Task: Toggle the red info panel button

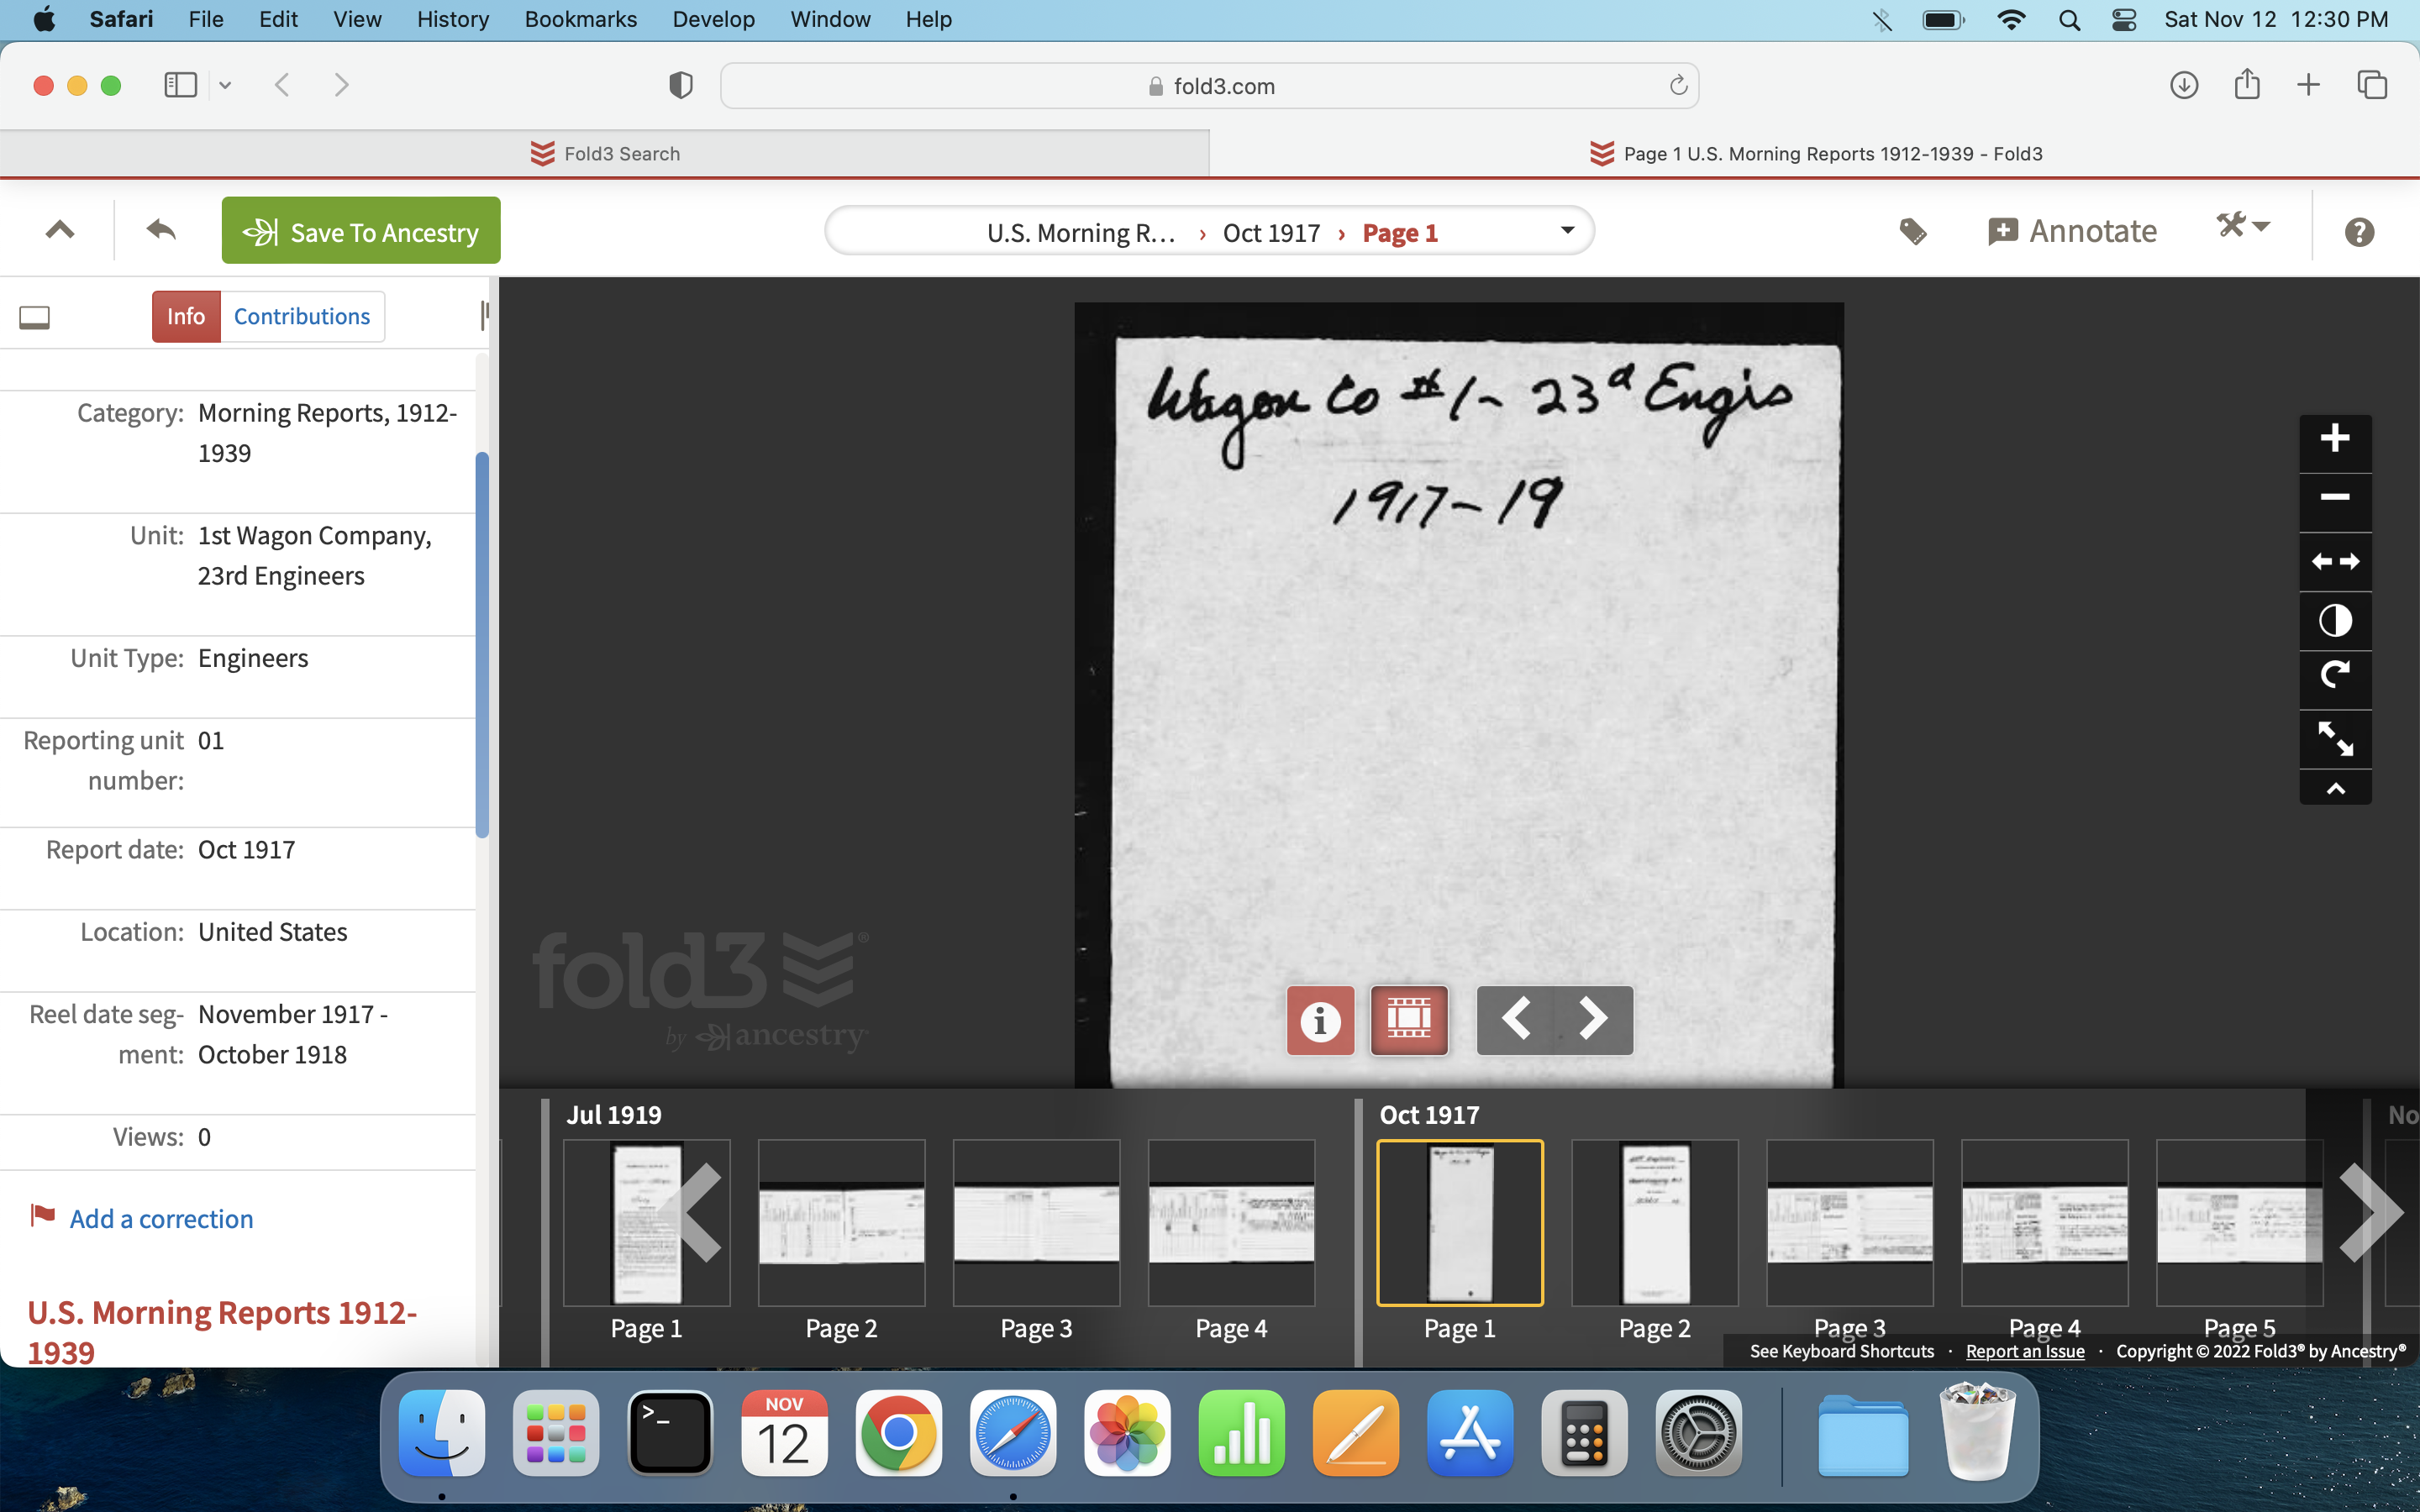Action: (1320, 1019)
